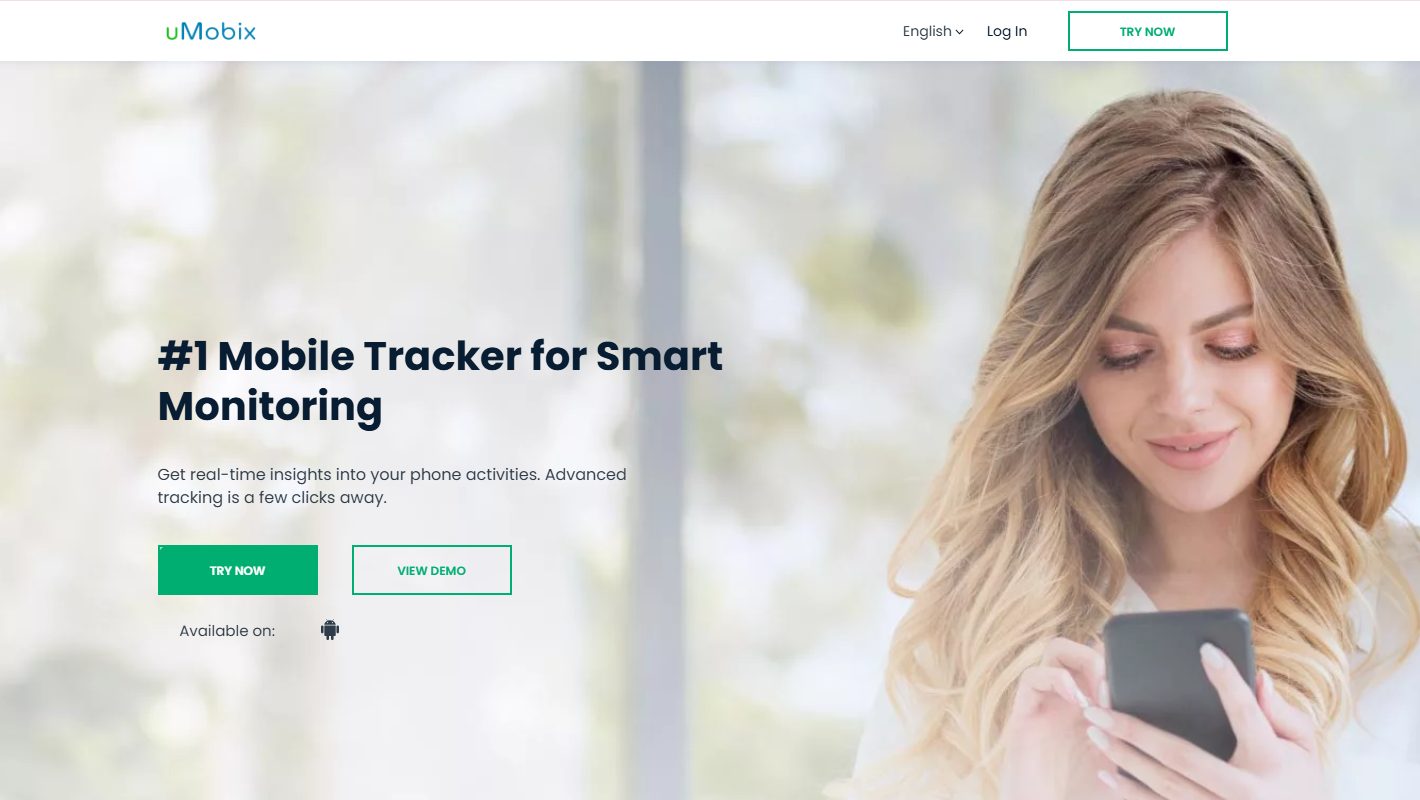Click the Android platform icon
Screen dimensions: 1420x800
click(330, 630)
